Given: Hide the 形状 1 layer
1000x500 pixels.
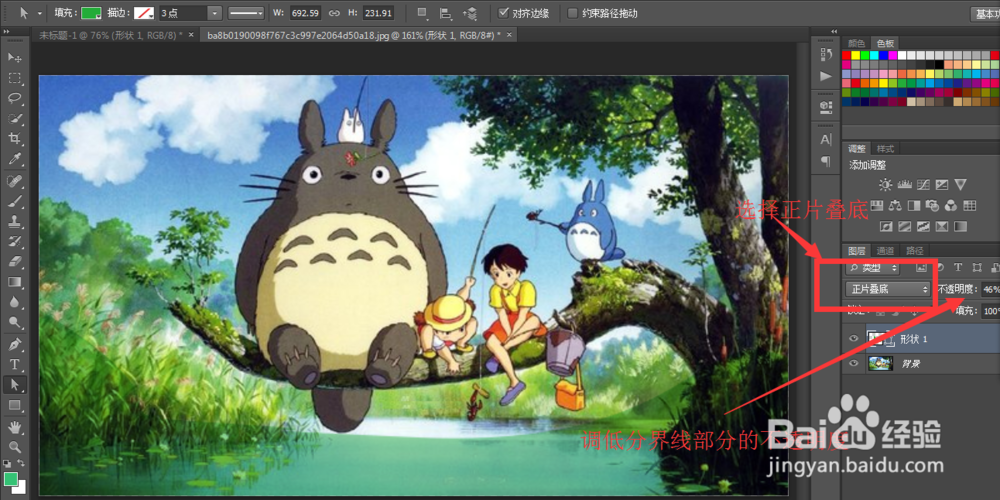Looking at the screenshot, I should (x=854, y=339).
